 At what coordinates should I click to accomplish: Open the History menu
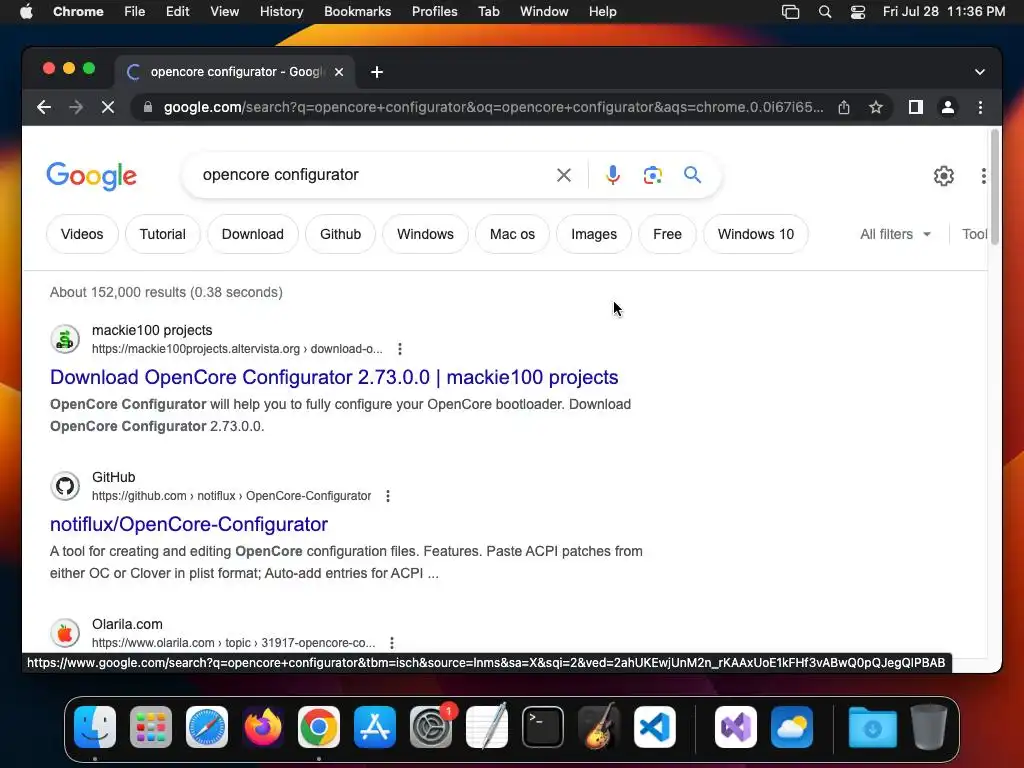click(x=281, y=12)
